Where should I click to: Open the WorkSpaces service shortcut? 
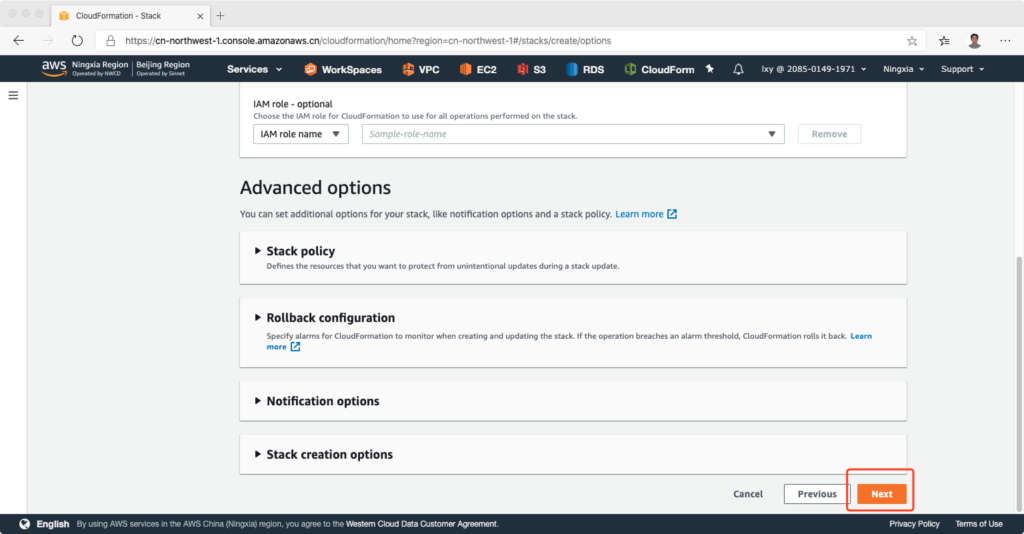pyautogui.click(x=345, y=69)
